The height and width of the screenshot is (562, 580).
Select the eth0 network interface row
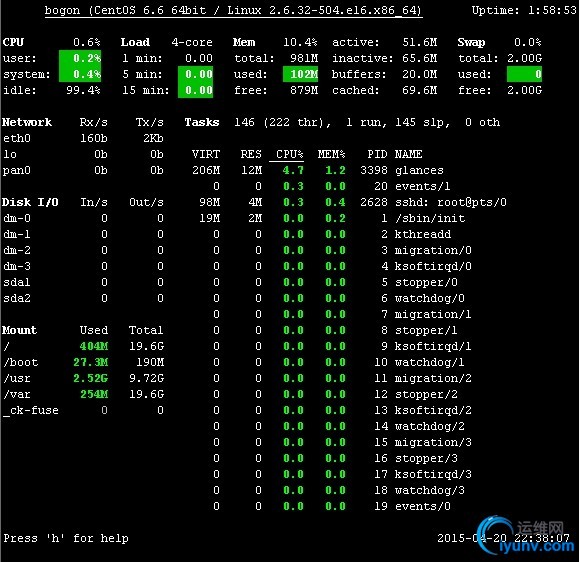83,138
